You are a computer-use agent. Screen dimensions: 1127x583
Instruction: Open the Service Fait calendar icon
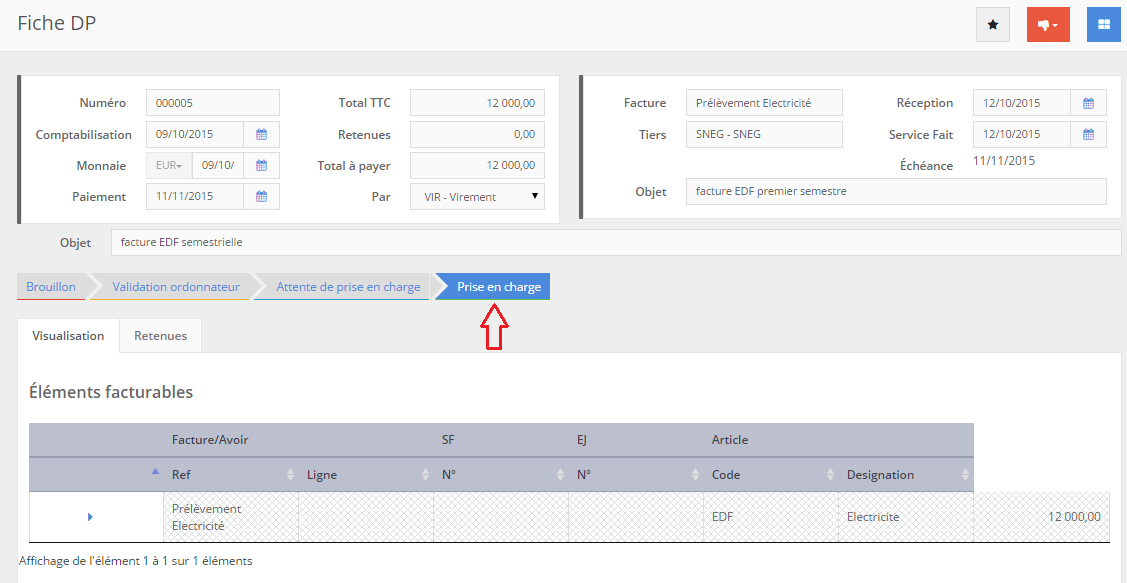click(x=1088, y=134)
